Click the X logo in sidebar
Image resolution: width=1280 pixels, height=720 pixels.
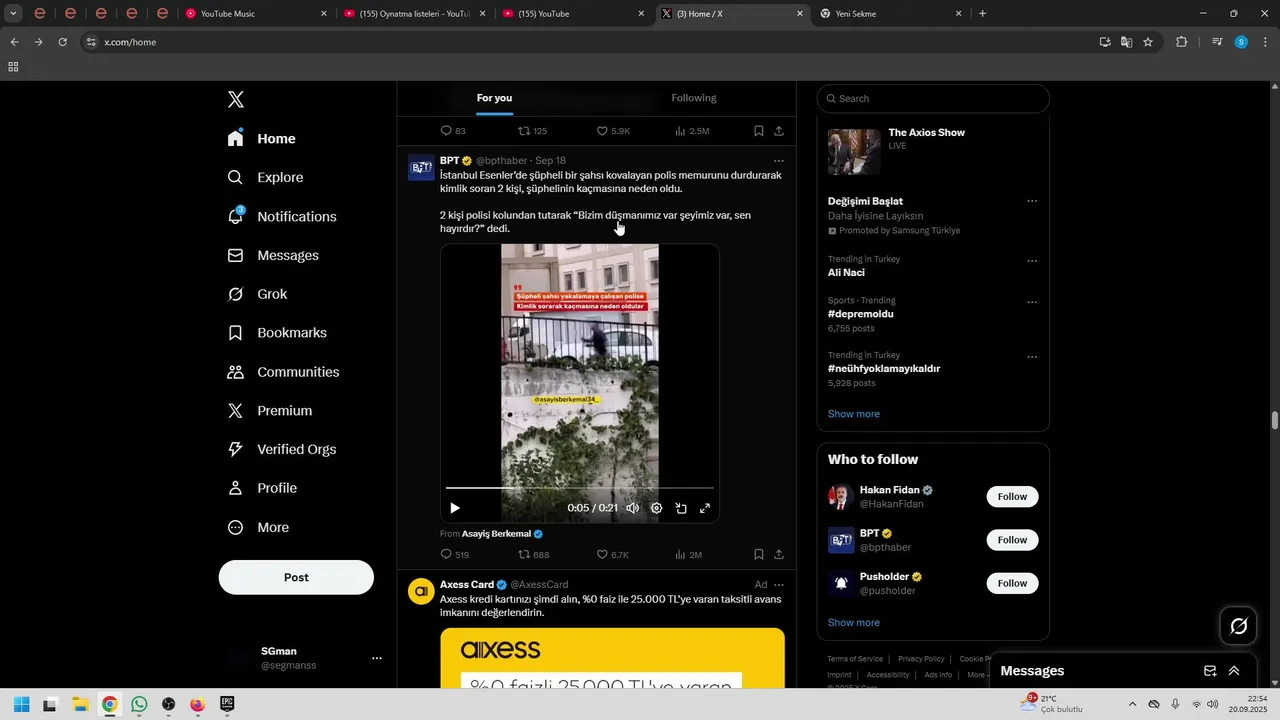[x=236, y=99]
